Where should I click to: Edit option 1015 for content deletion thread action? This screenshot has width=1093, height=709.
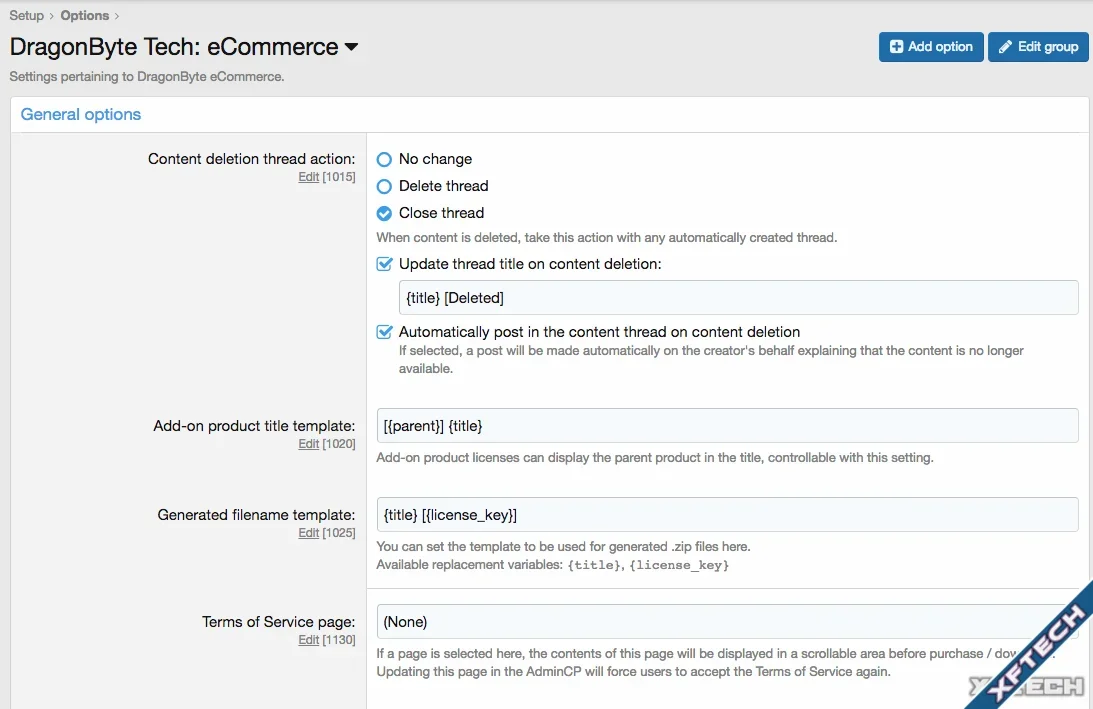pyautogui.click(x=309, y=177)
